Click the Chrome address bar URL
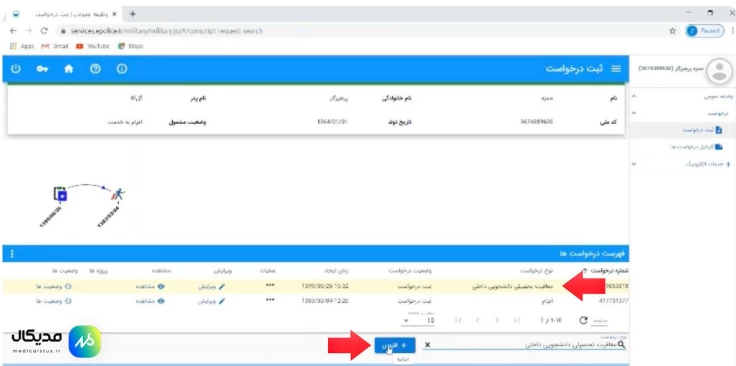 click(x=167, y=31)
